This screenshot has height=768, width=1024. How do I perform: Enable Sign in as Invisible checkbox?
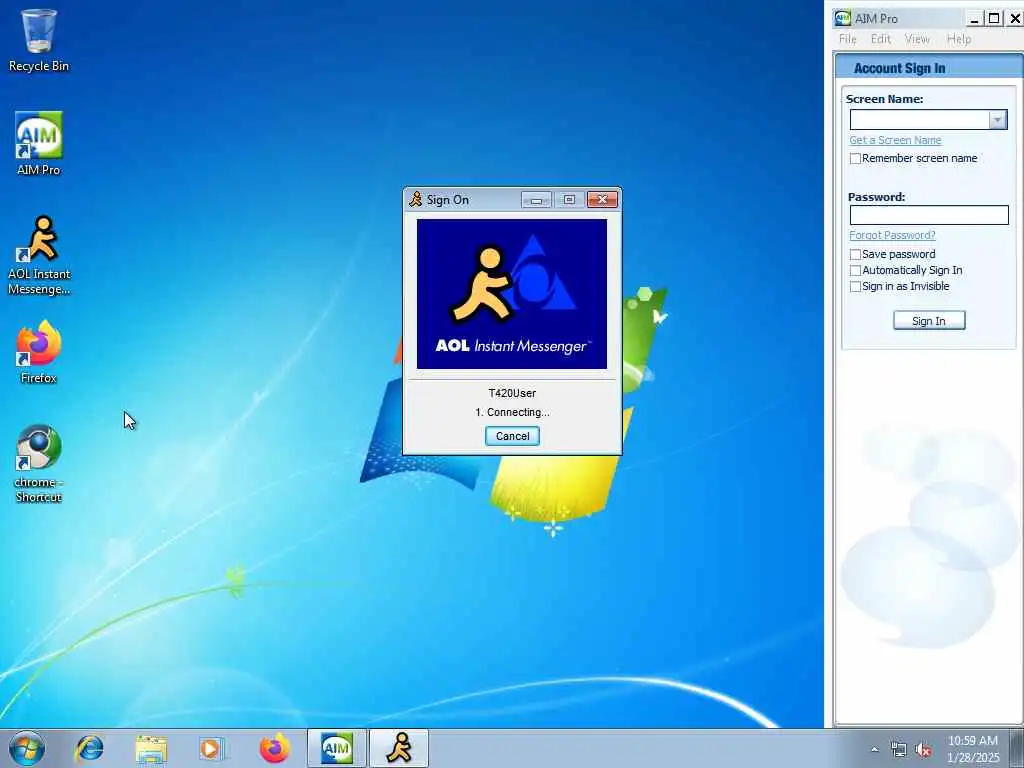(856, 287)
